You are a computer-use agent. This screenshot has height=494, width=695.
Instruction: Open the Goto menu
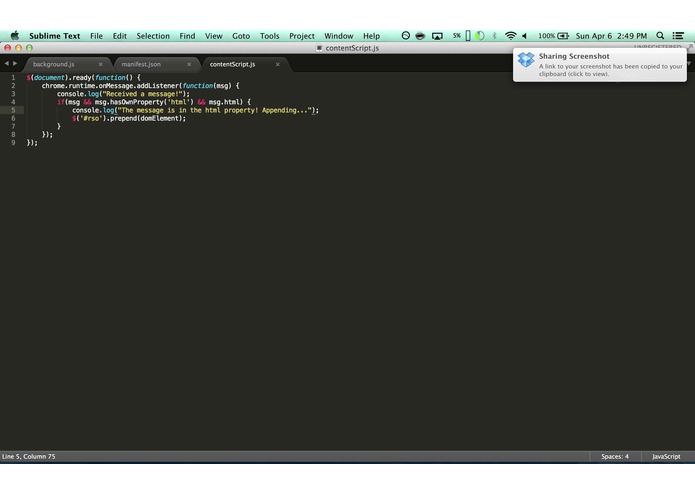(x=241, y=36)
